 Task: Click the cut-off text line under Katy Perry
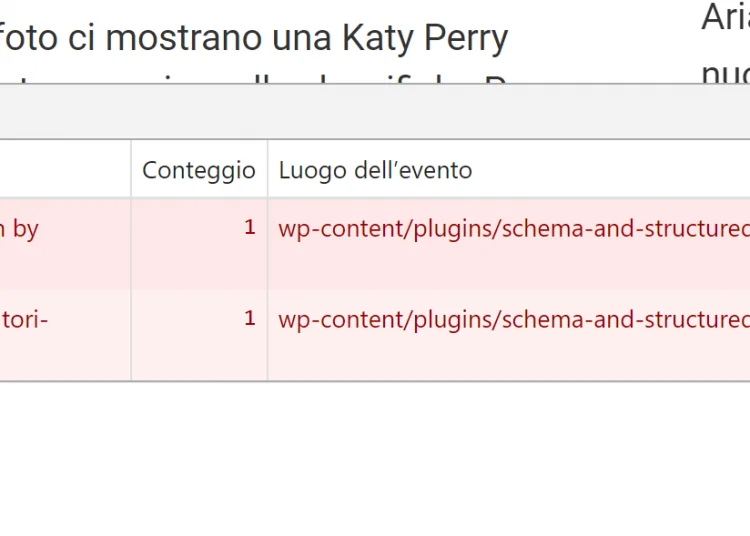(x=250, y=77)
